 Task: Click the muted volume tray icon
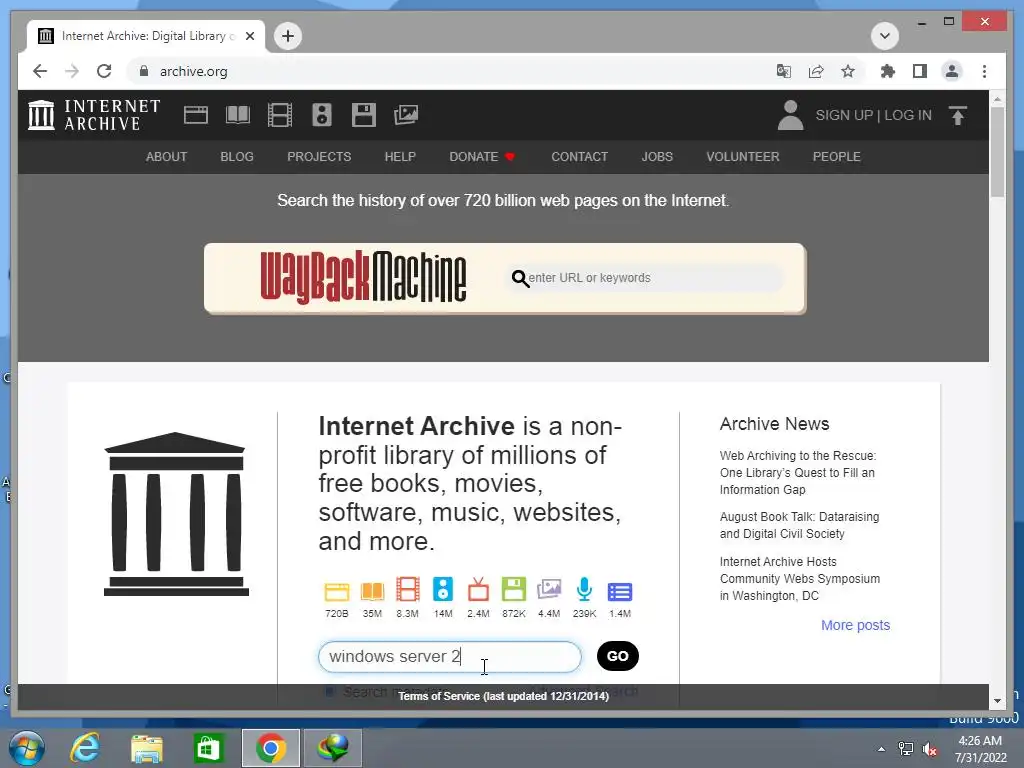929,749
